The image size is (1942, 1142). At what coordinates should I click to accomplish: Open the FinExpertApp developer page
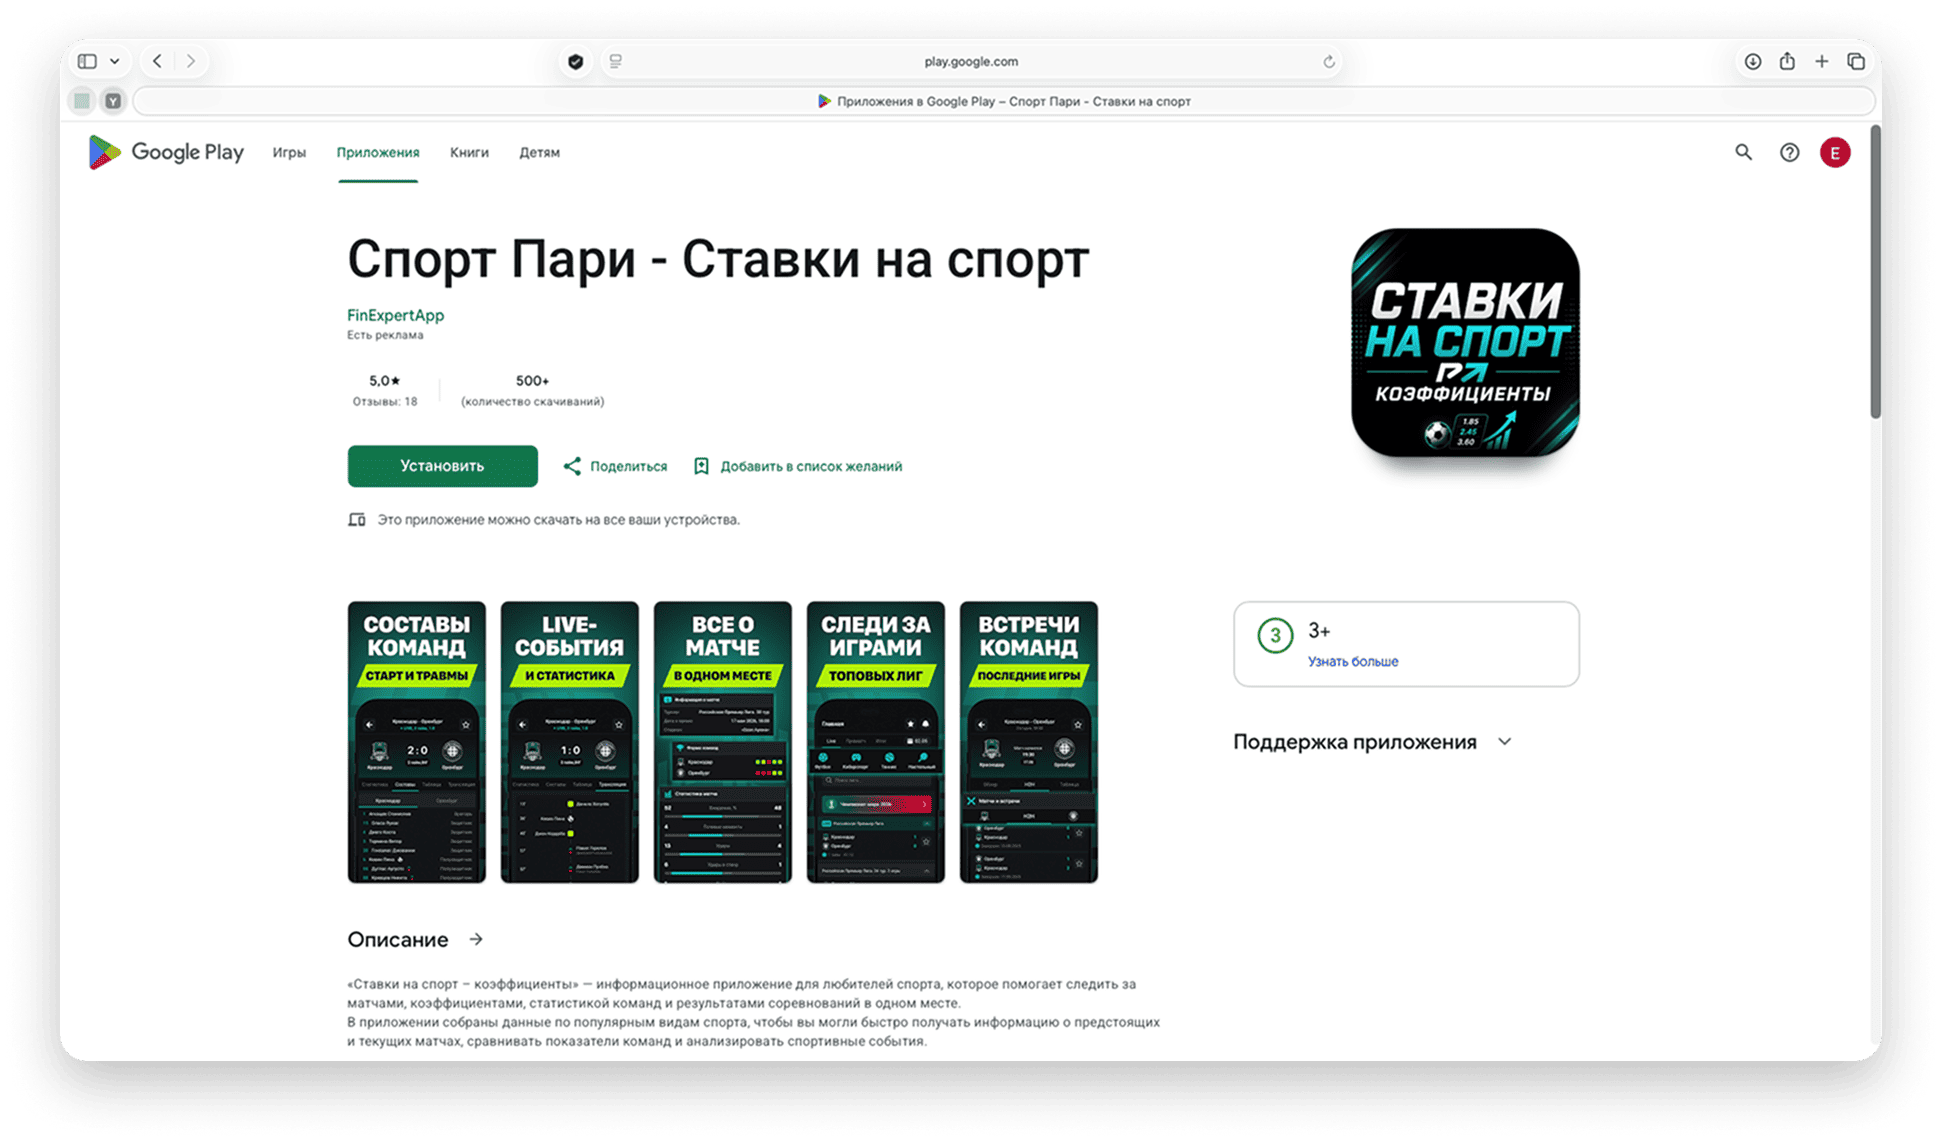click(x=395, y=315)
